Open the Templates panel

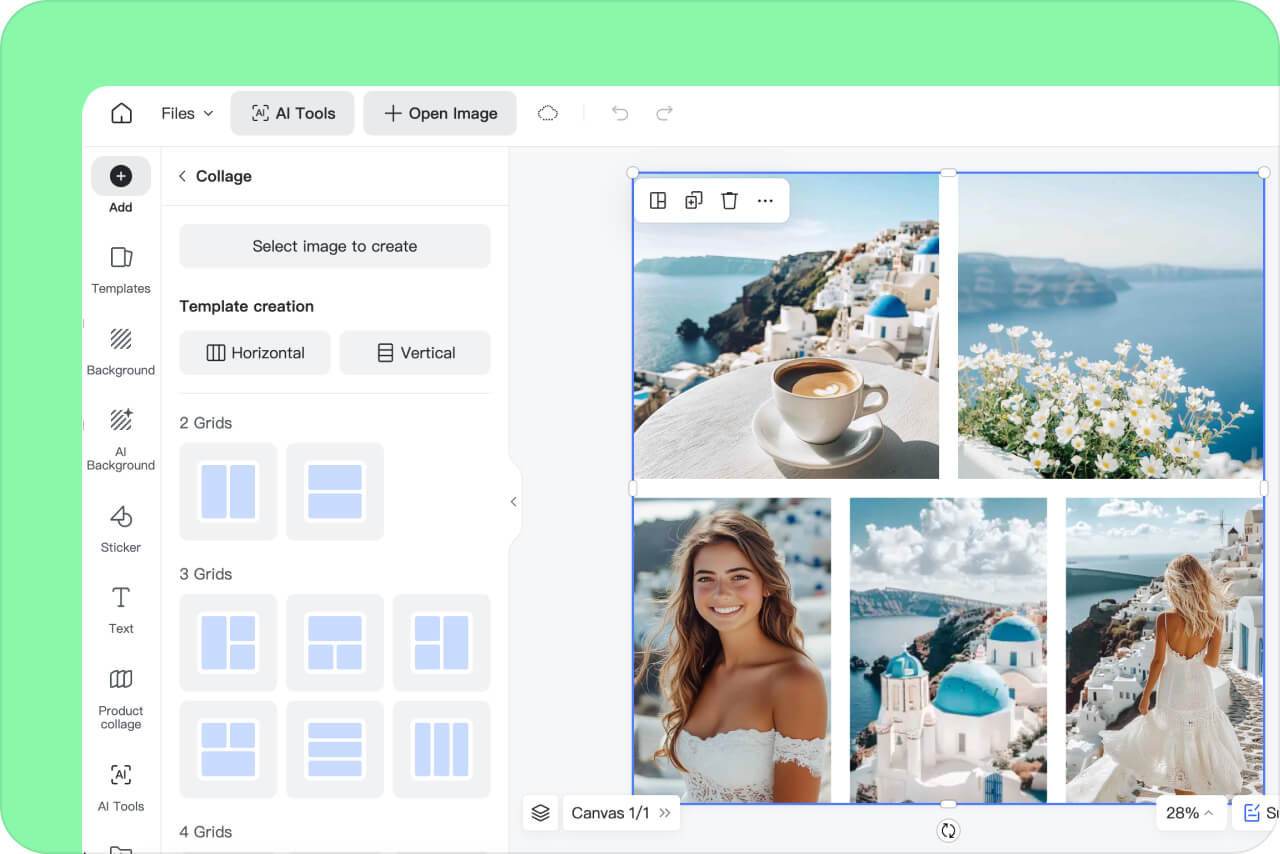(x=121, y=268)
